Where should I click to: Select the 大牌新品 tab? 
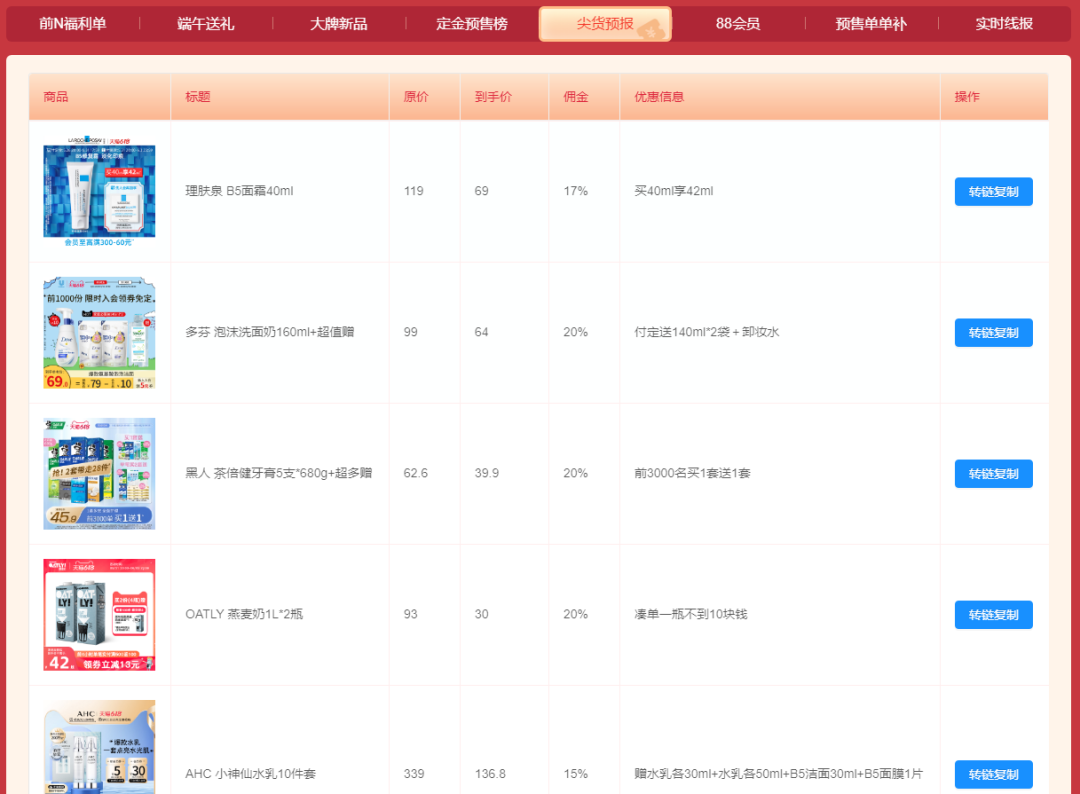click(x=338, y=24)
